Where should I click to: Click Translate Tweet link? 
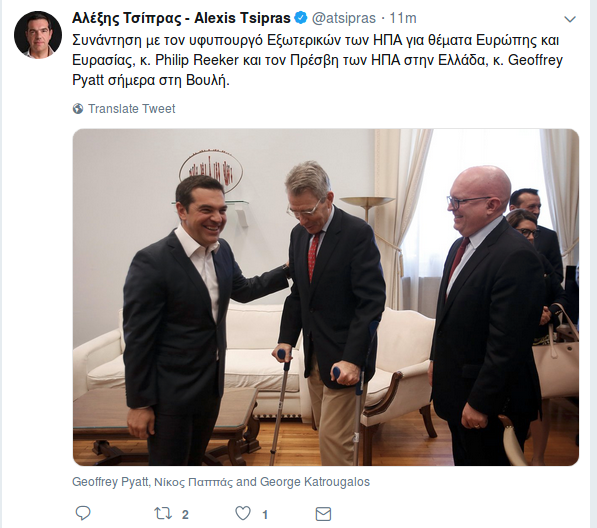point(131,109)
